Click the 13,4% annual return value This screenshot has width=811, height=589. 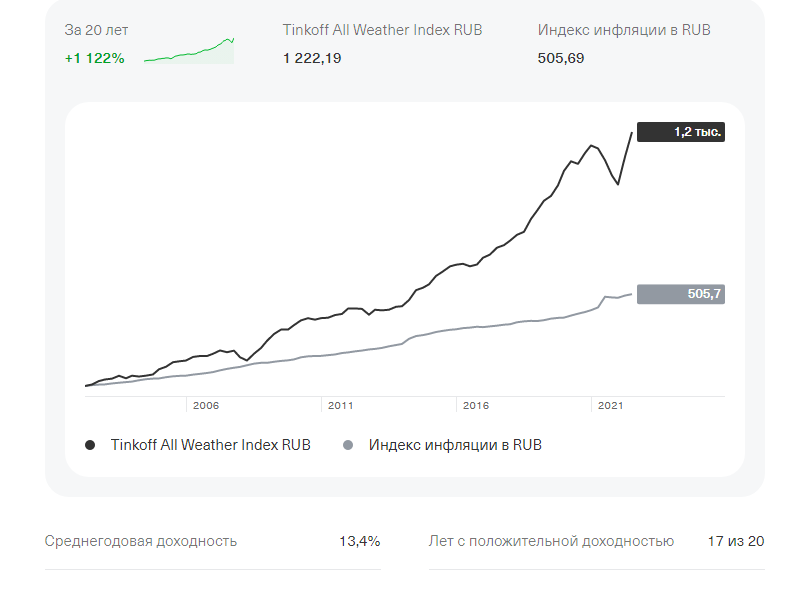click(359, 541)
